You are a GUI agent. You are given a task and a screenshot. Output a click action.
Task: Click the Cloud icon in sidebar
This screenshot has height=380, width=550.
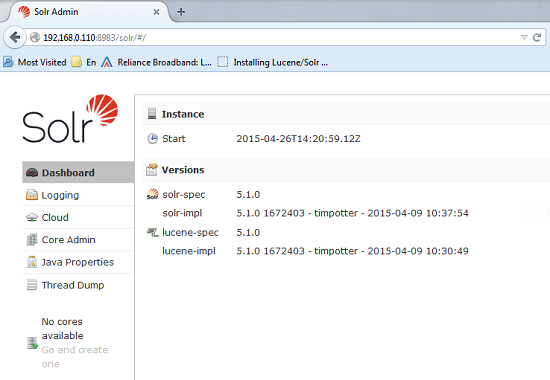(x=32, y=218)
